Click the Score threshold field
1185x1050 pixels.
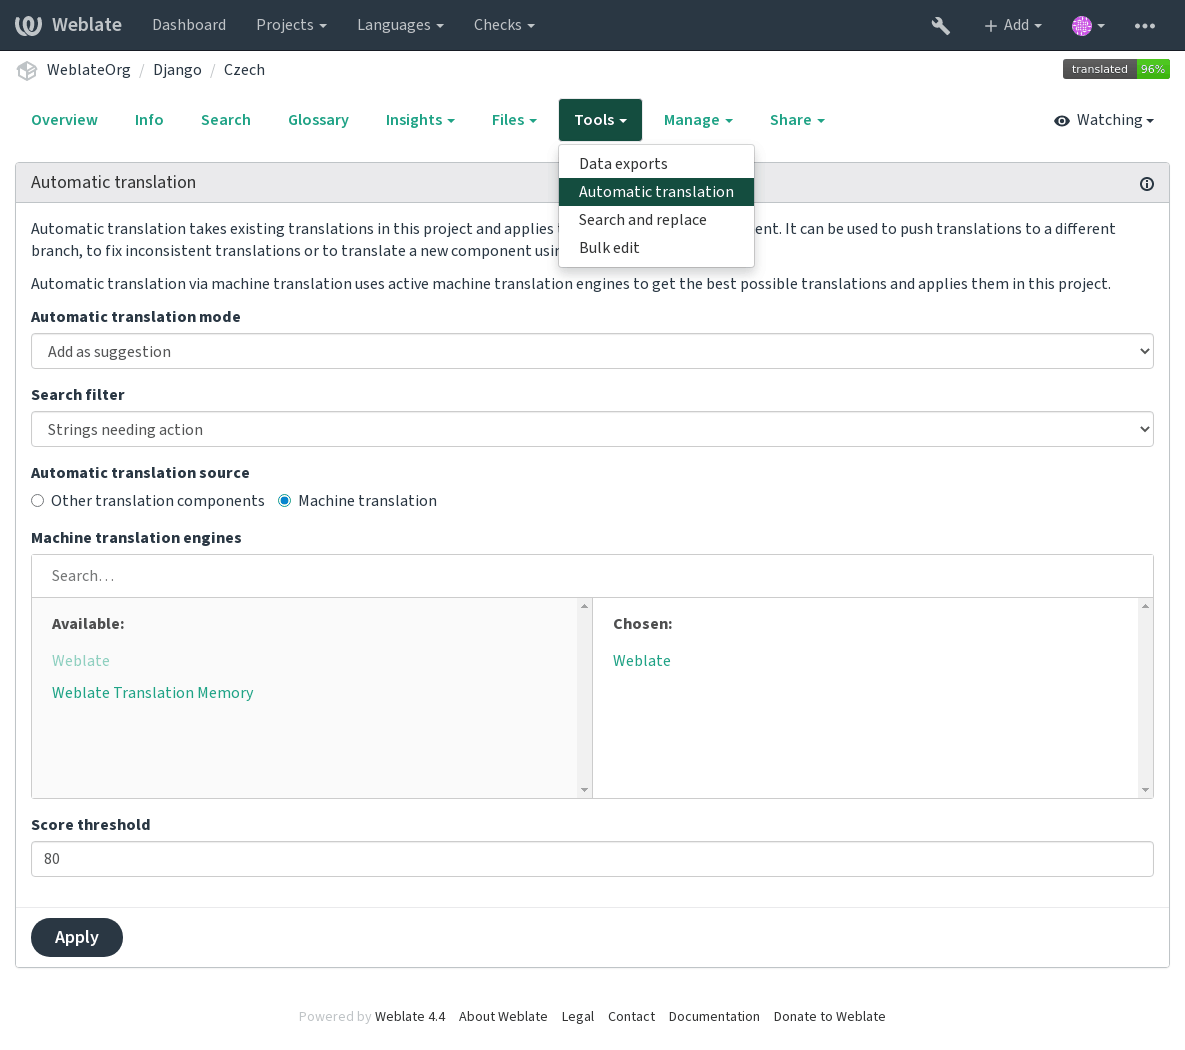[x=592, y=859]
